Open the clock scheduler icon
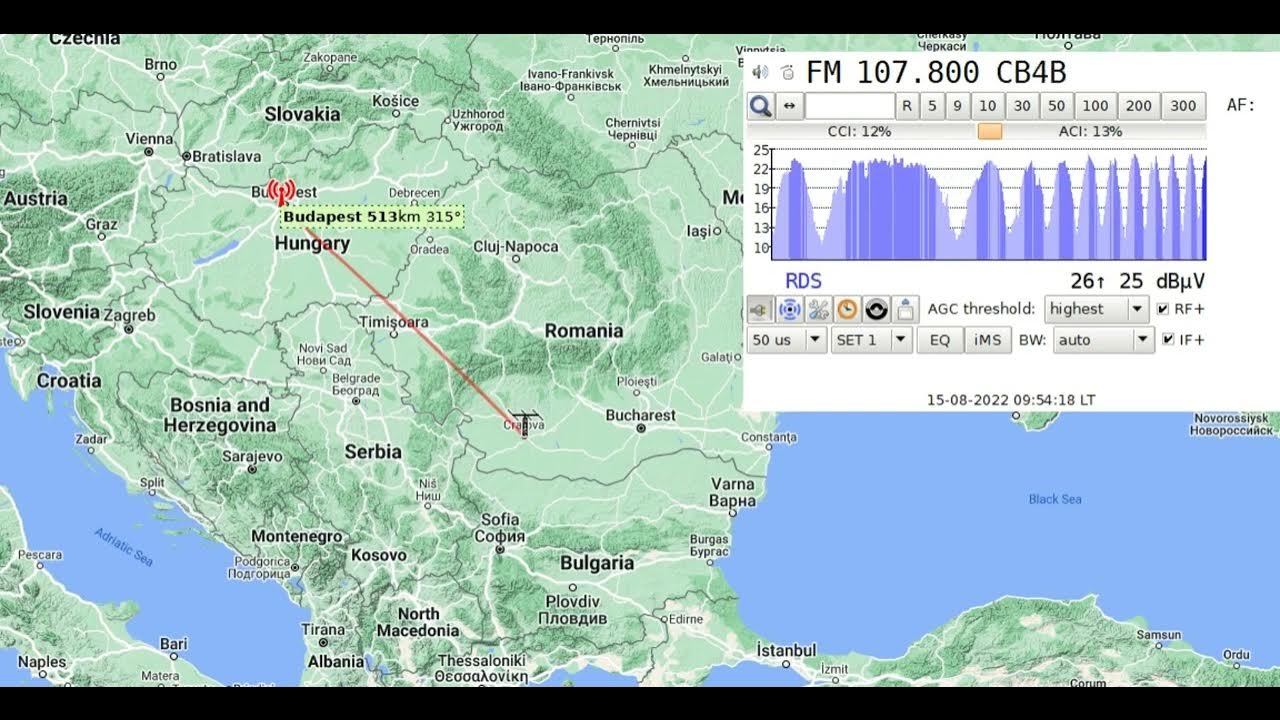The height and width of the screenshot is (720, 1280). coord(847,309)
